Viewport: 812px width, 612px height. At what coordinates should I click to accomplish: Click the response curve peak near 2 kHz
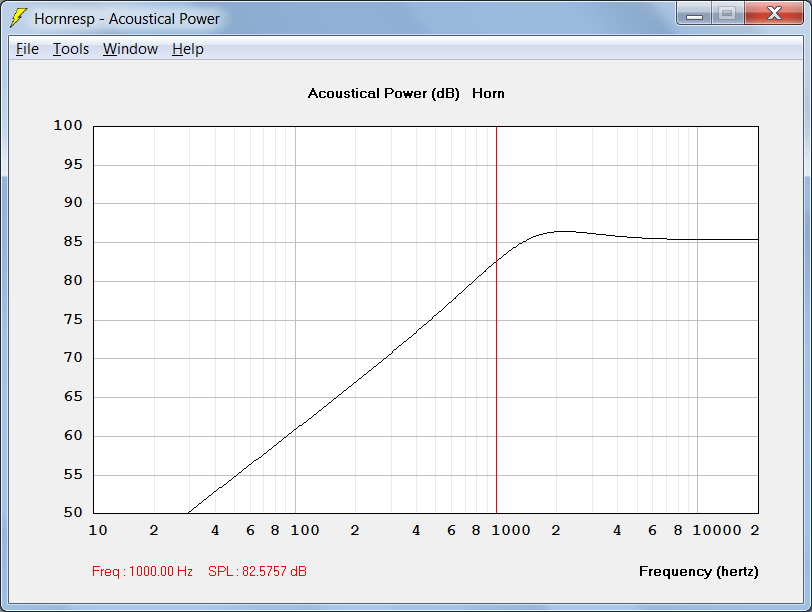click(x=562, y=231)
